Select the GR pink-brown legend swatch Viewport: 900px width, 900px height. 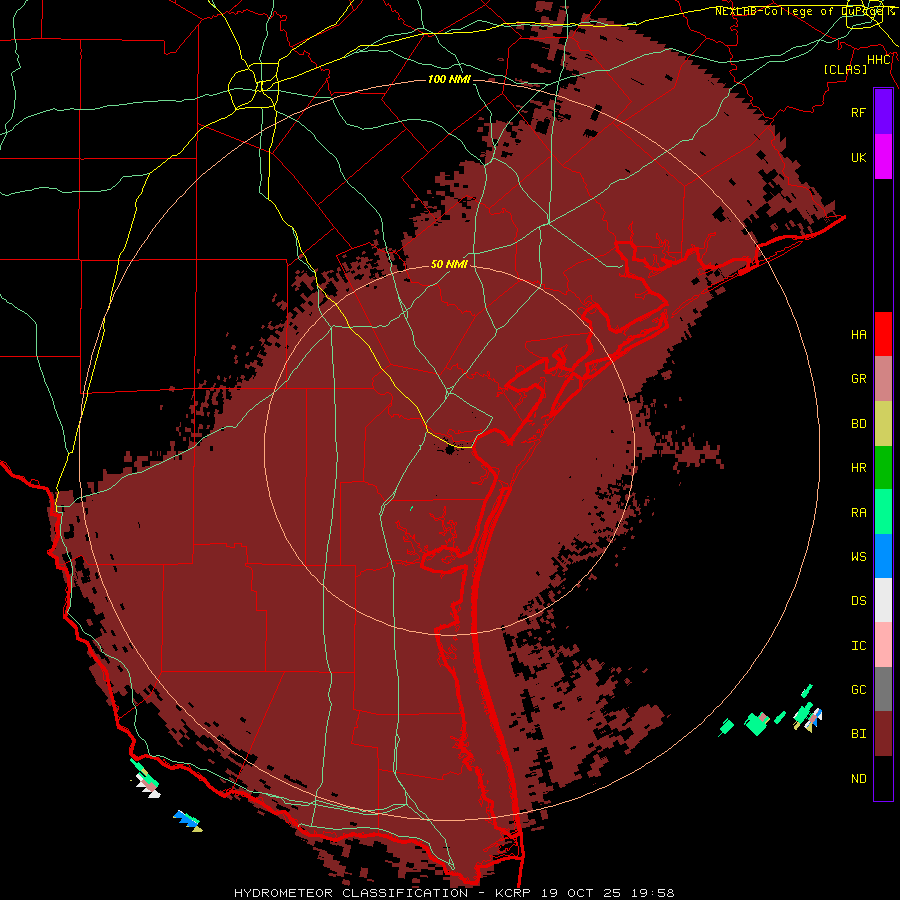[x=883, y=379]
